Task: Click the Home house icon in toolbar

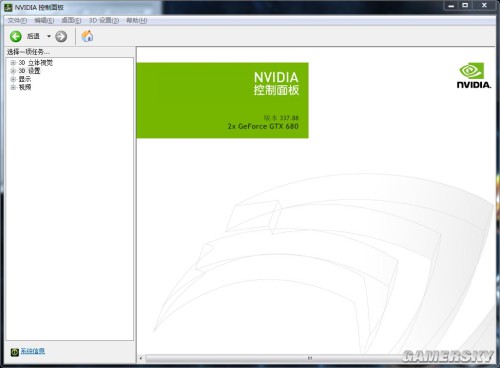Action: tap(87, 36)
